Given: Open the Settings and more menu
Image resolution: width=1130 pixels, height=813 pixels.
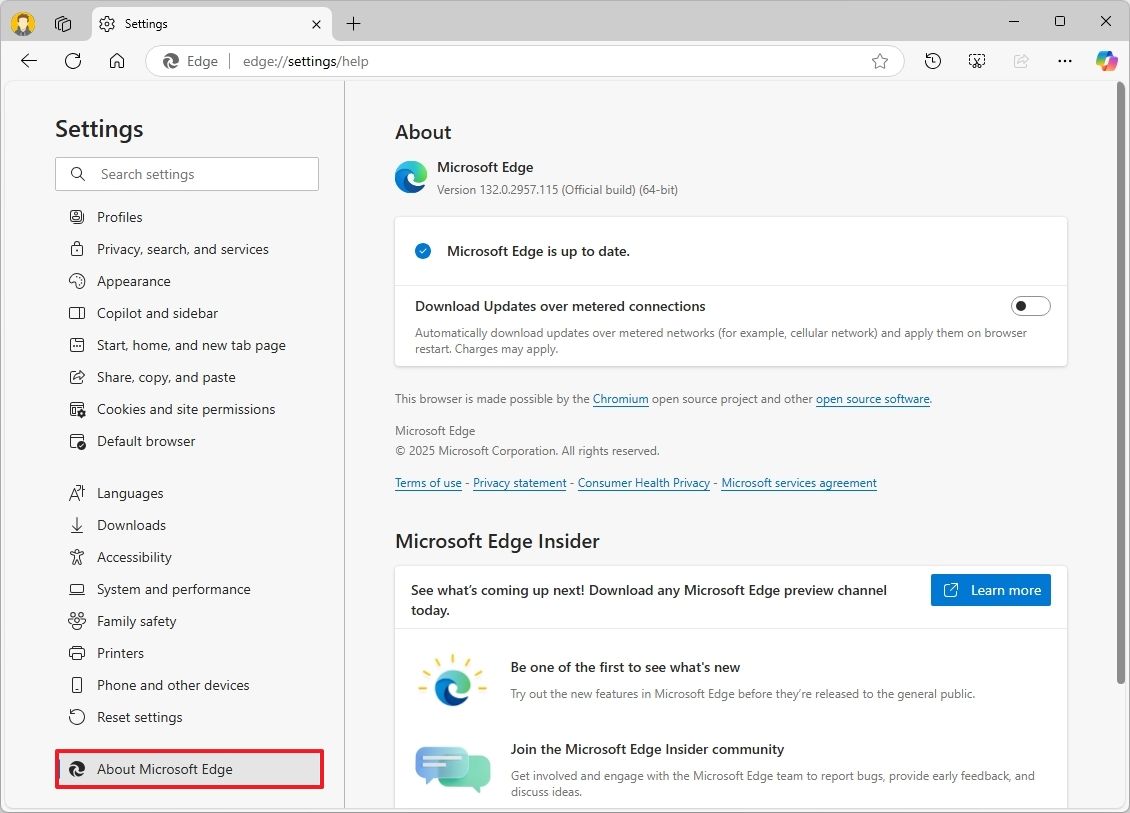Looking at the screenshot, I should [1064, 61].
